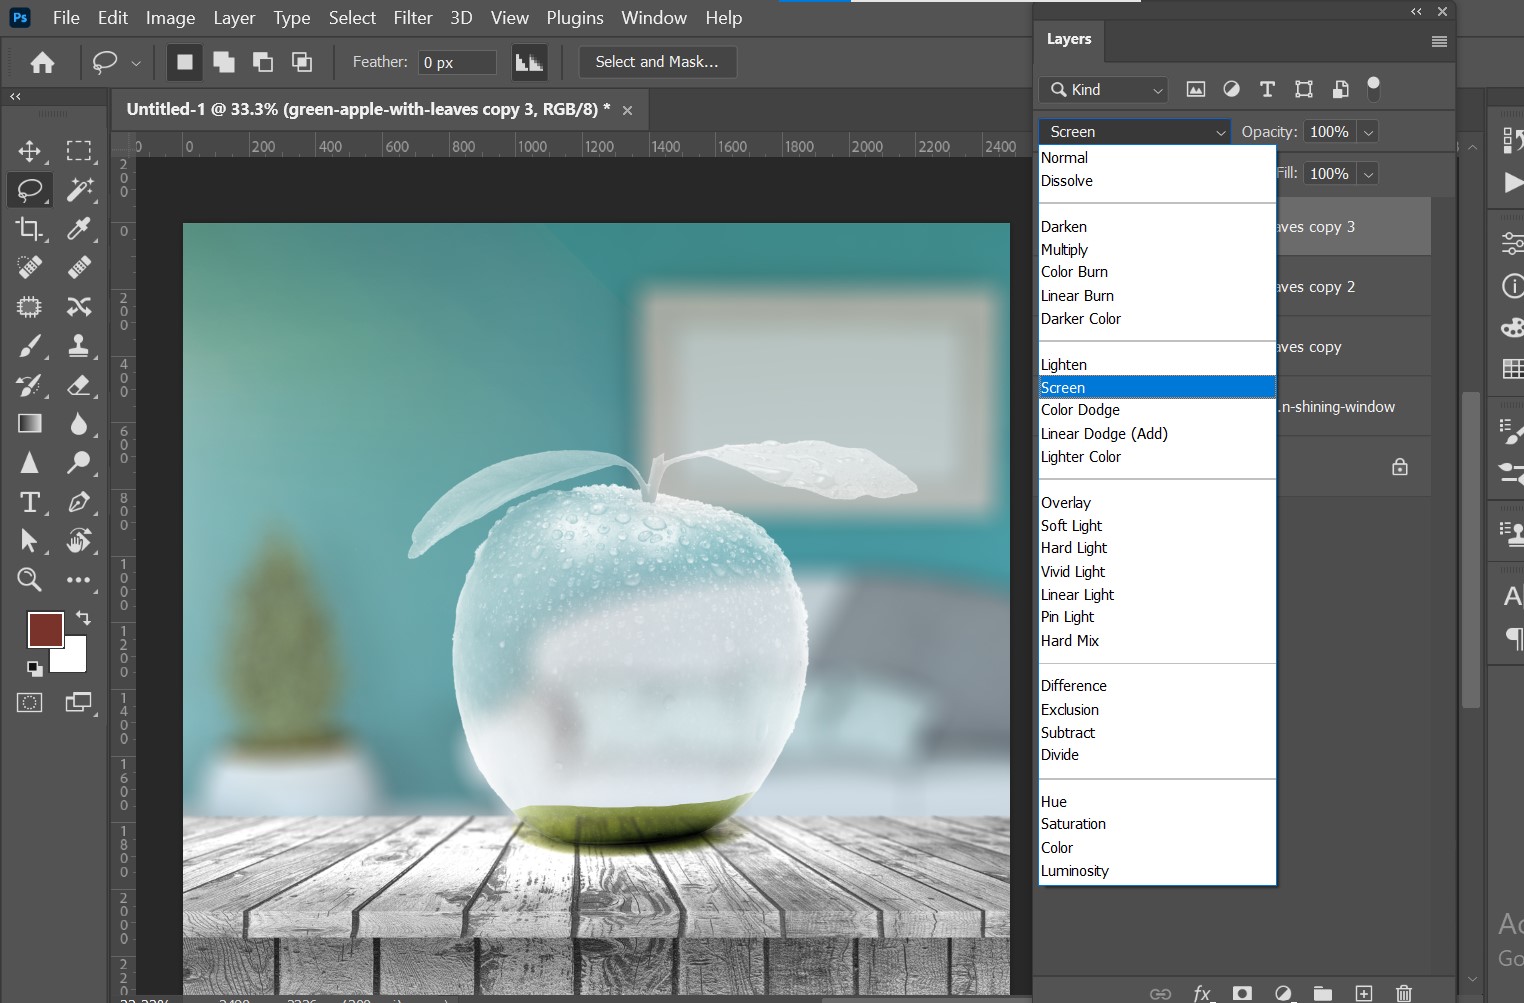This screenshot has height=1003, width=1524.
Task: Select the Horizontal Type tool
Action: click(x=30, y=502)
